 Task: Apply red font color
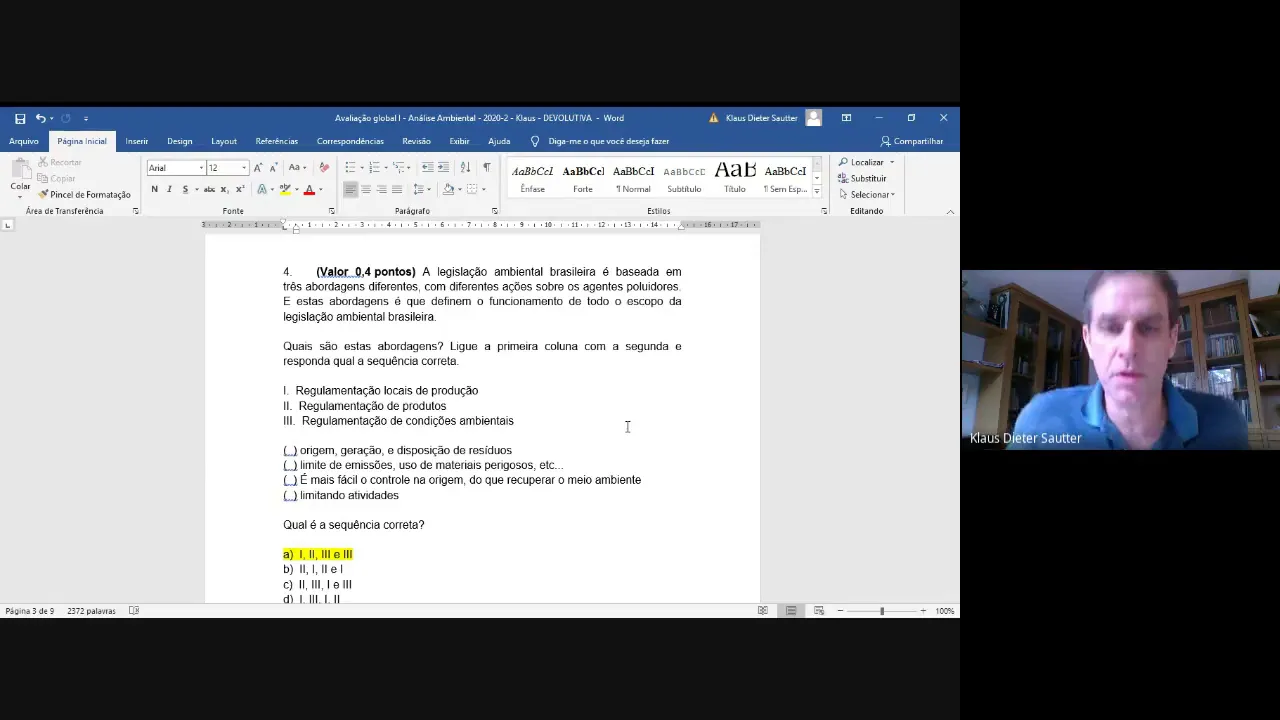[x=309, y=189]
